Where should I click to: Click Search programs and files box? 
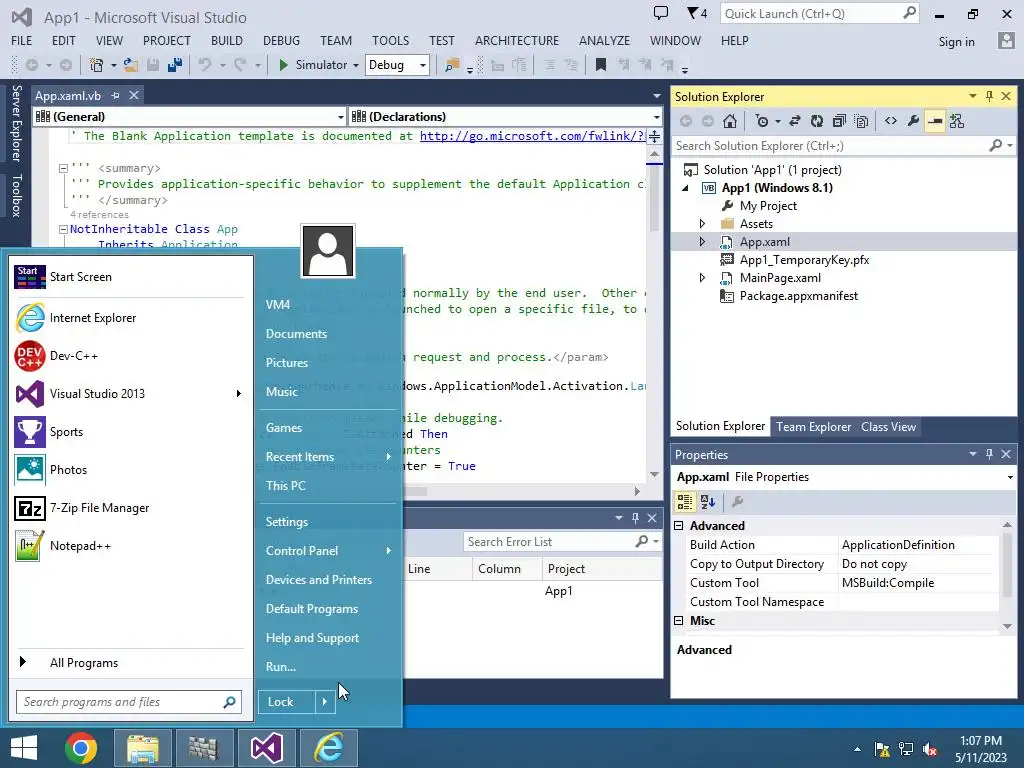[x=129, y=702]
